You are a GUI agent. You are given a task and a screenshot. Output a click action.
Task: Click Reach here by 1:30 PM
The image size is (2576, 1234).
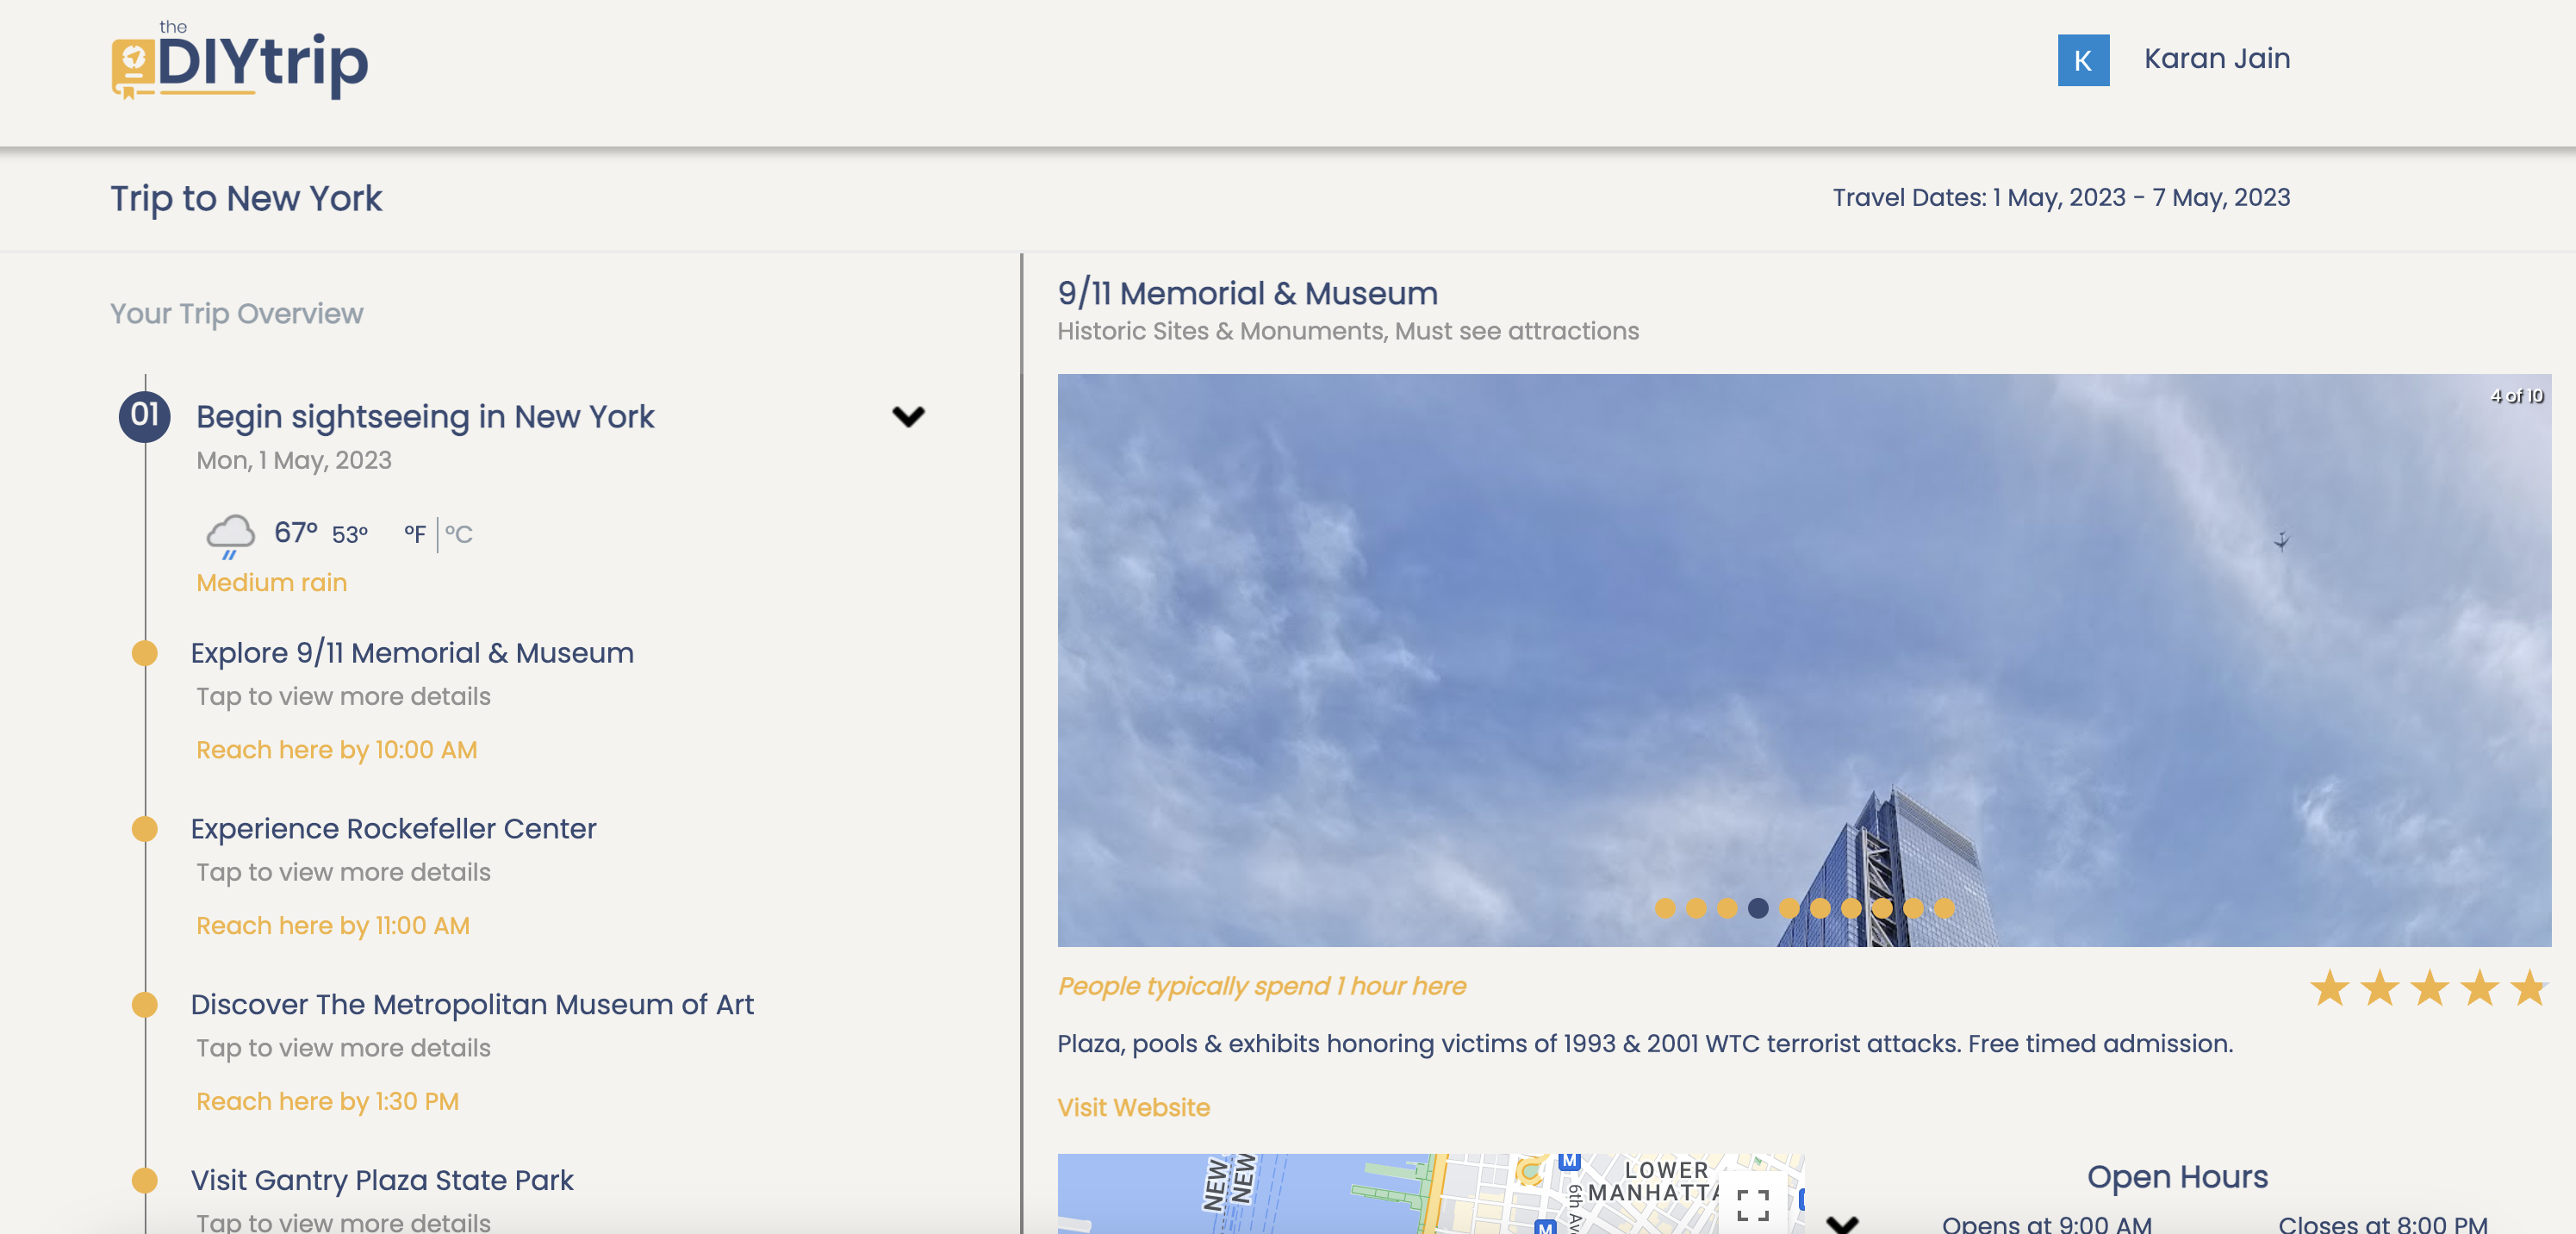point(327,1101)
